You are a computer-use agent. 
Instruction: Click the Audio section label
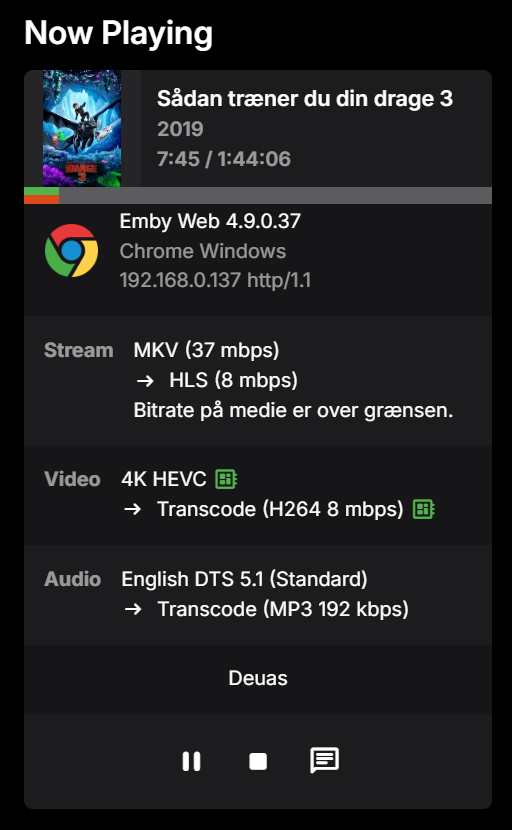[x=73, y=579]
